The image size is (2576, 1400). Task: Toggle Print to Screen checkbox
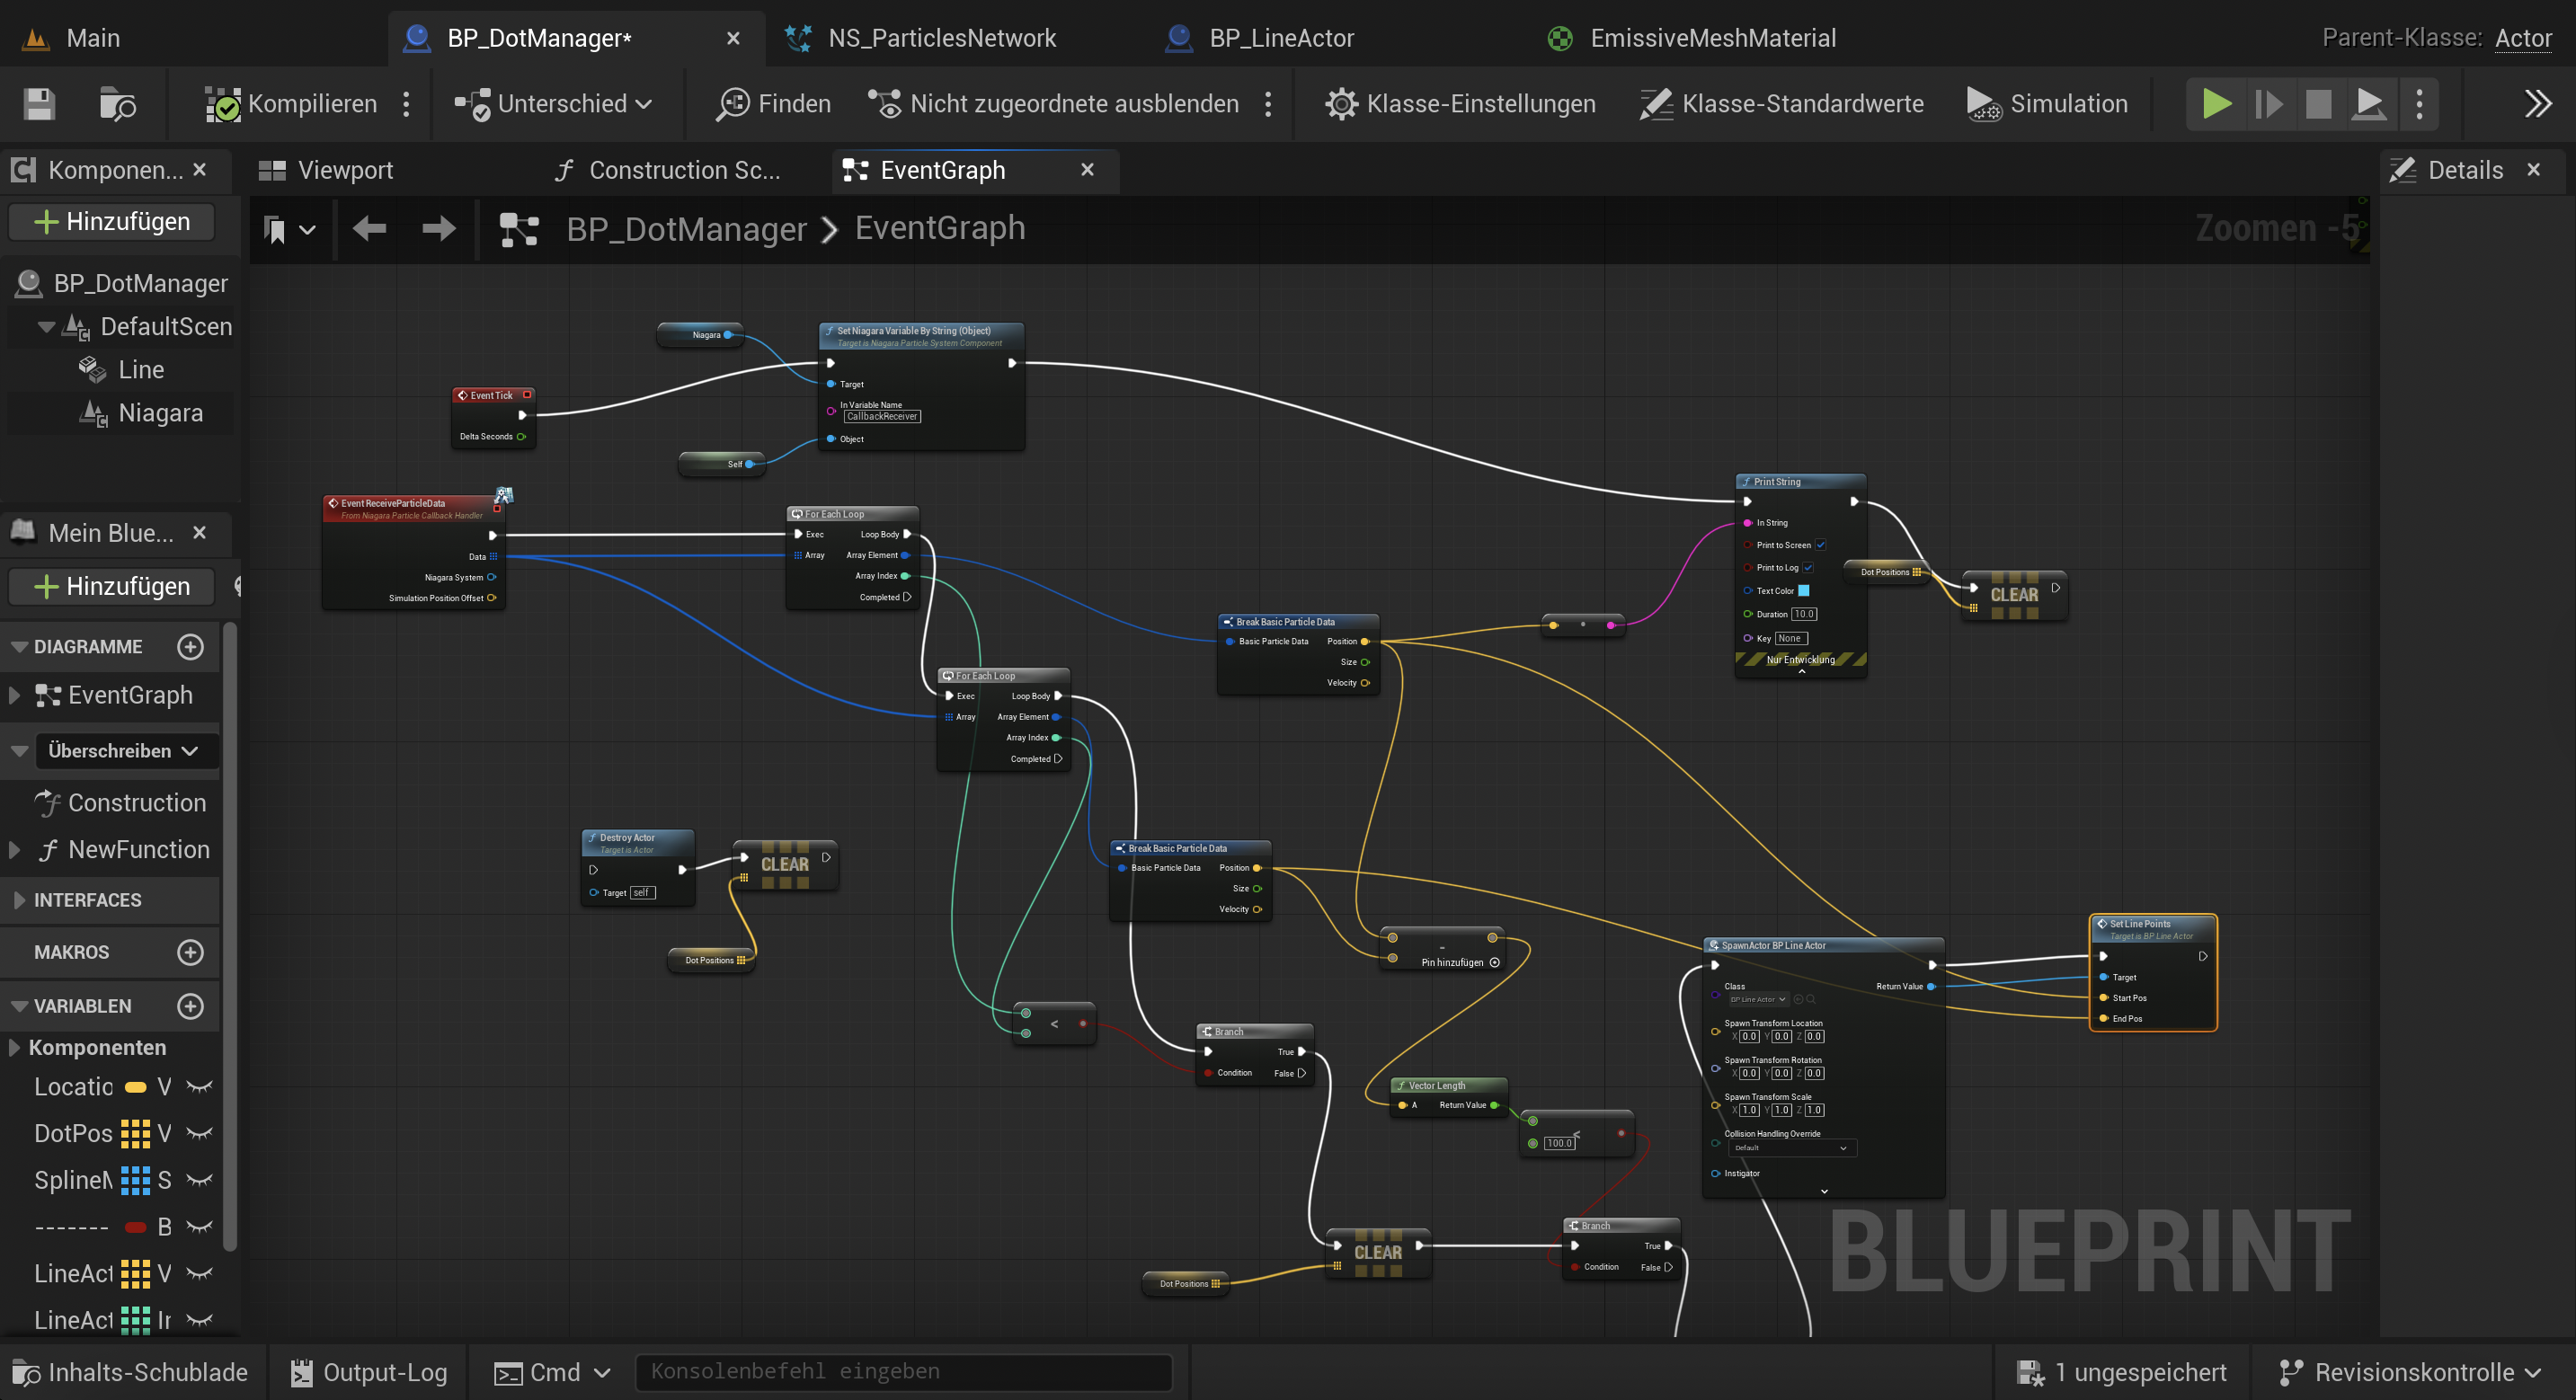(x=1821, y=545)
